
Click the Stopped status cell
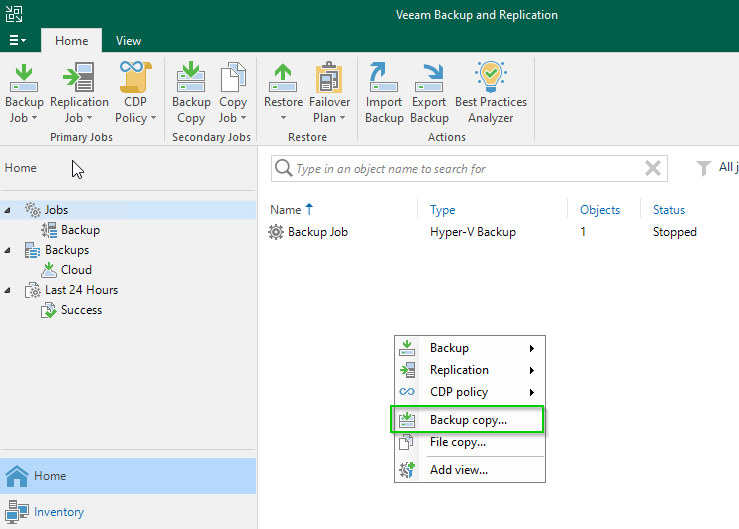(x=674, y=232)
